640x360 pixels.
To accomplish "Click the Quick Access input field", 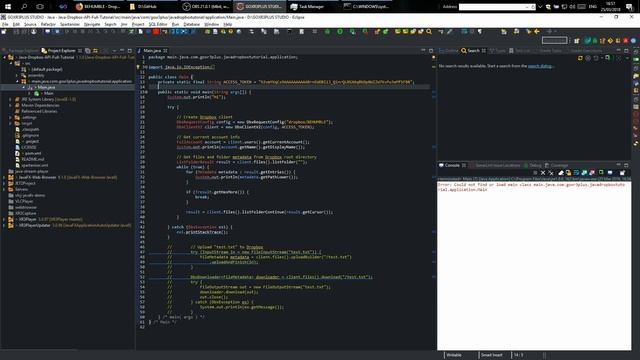I will [554, 40].
